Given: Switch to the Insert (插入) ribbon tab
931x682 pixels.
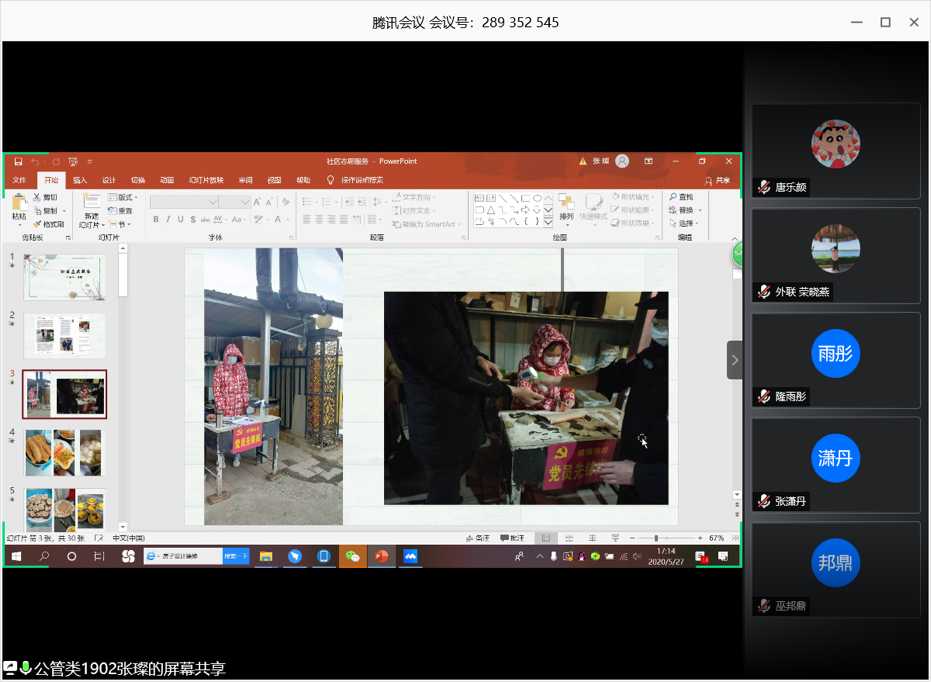Looking at the screenshot, I should [x=80, y=181].
